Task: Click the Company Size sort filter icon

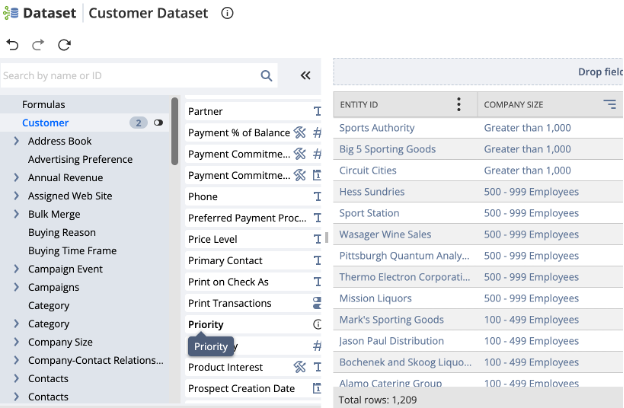Action: point(609,104)
